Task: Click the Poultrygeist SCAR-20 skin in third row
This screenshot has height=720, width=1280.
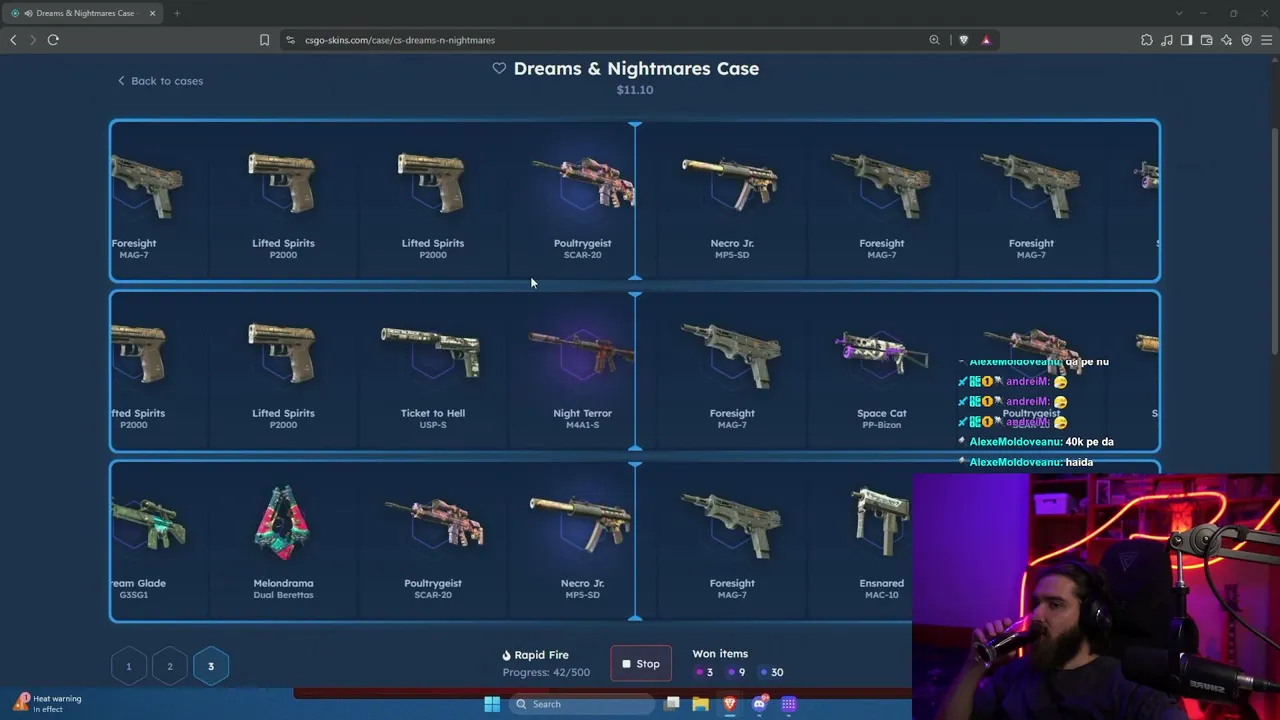Action: (x=432, y=543)
